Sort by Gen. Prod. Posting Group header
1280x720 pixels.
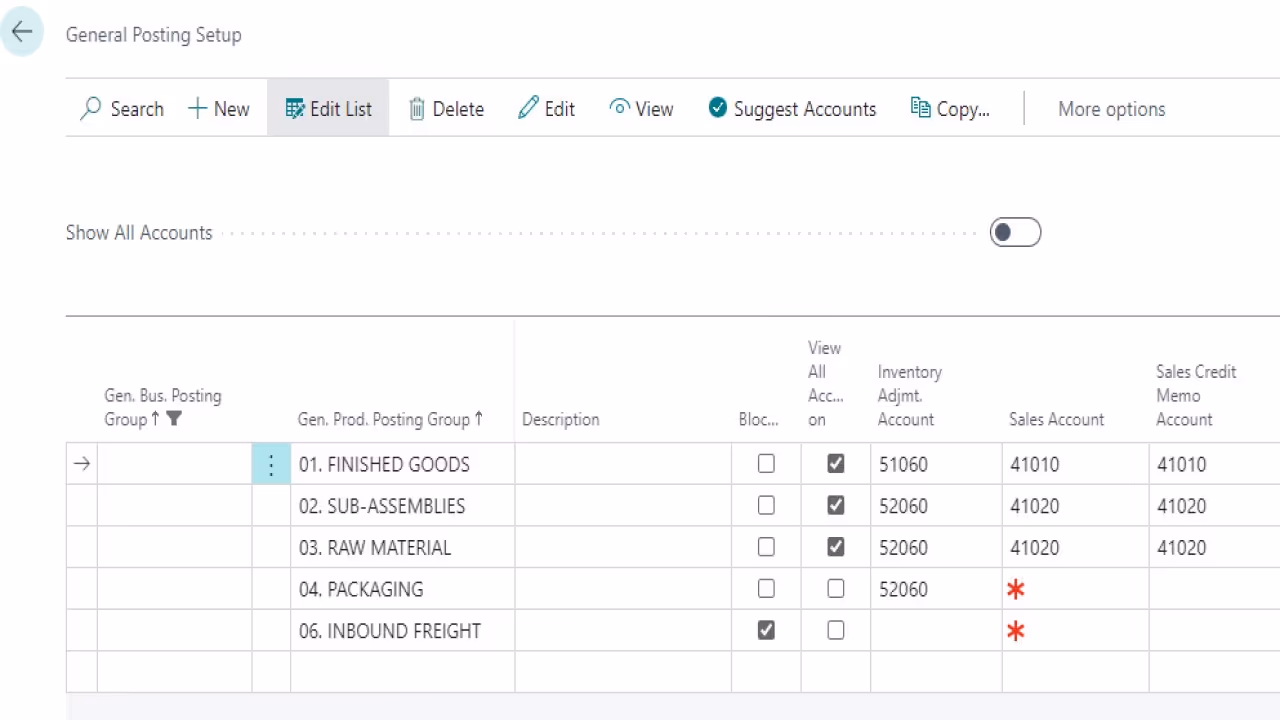click(390, 419)
